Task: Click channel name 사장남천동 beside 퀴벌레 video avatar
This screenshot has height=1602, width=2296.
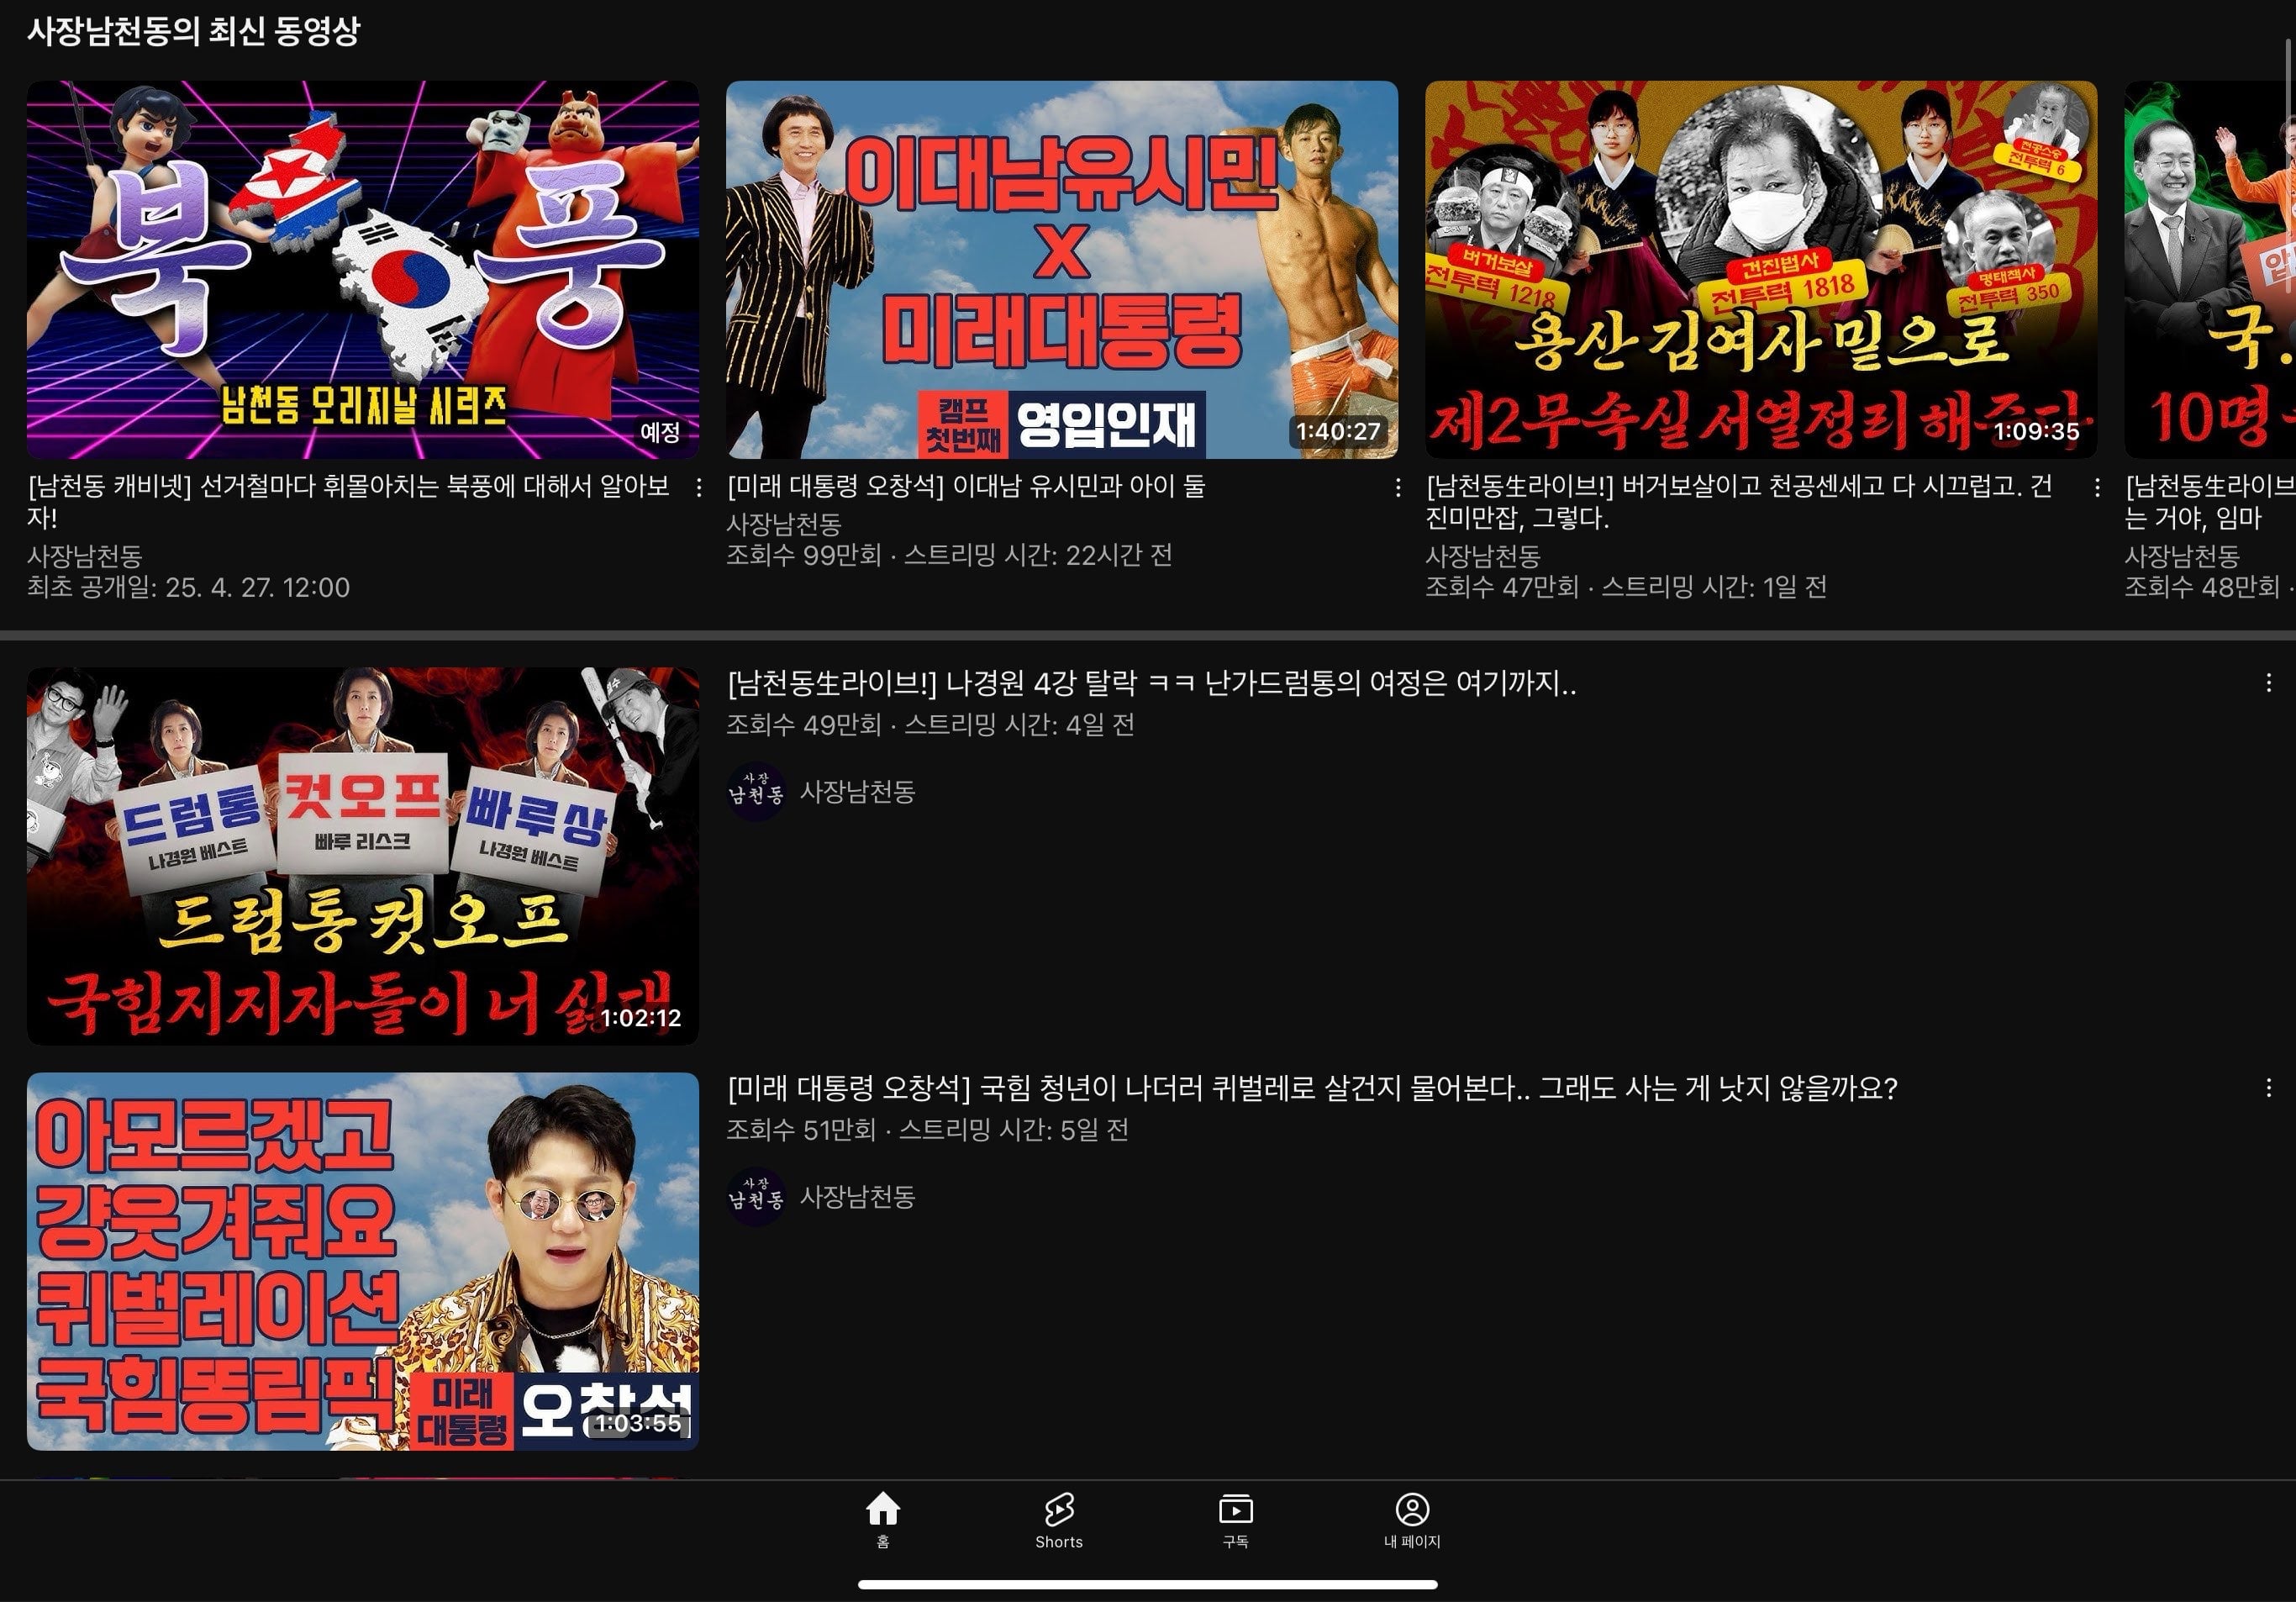Action: click(858, 1197)
